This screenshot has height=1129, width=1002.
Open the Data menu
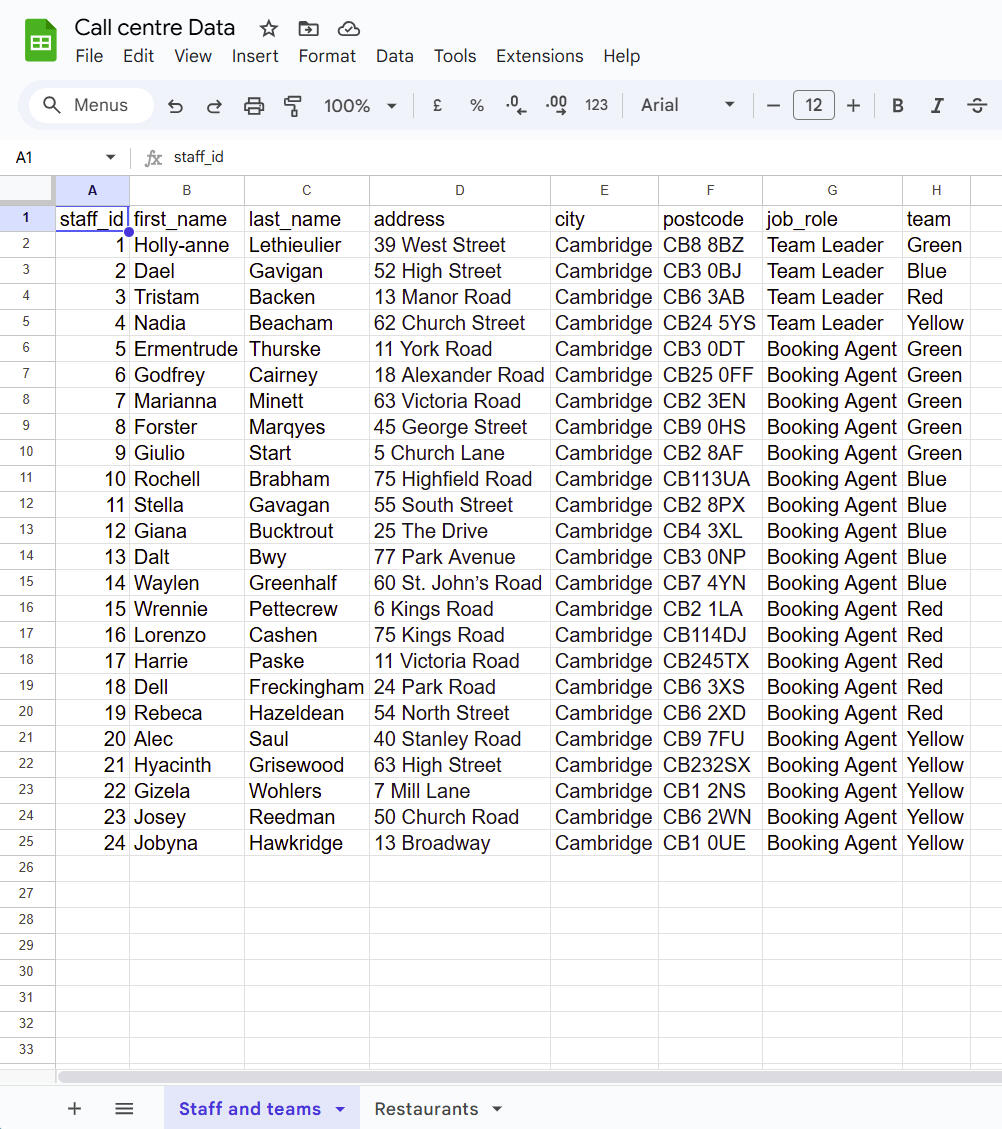point(394,56)
